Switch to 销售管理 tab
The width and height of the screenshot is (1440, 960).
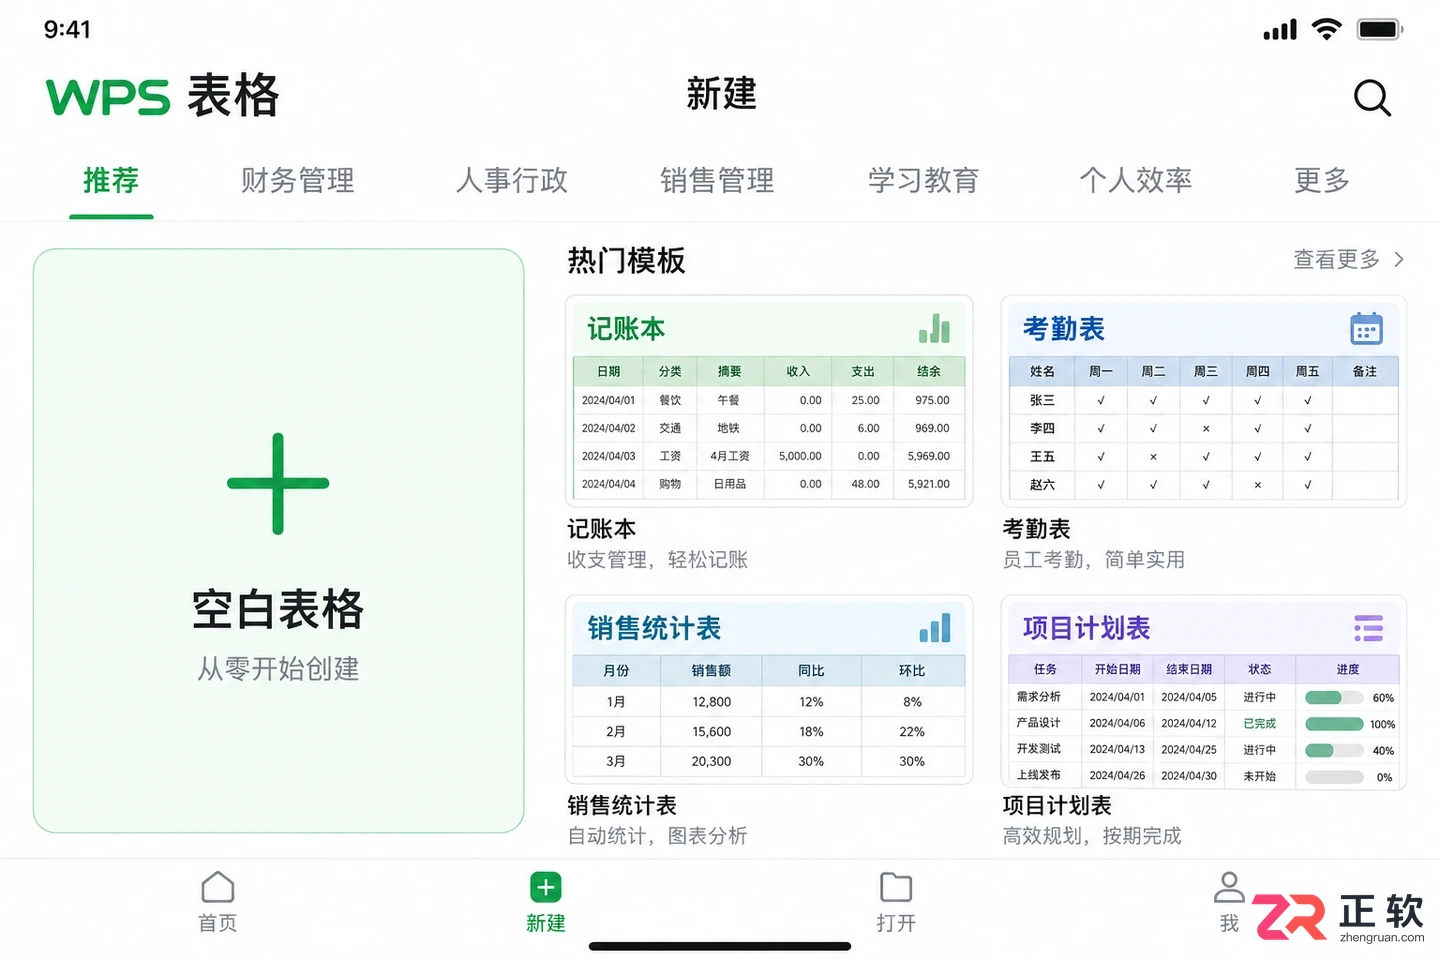coord(717,181)
